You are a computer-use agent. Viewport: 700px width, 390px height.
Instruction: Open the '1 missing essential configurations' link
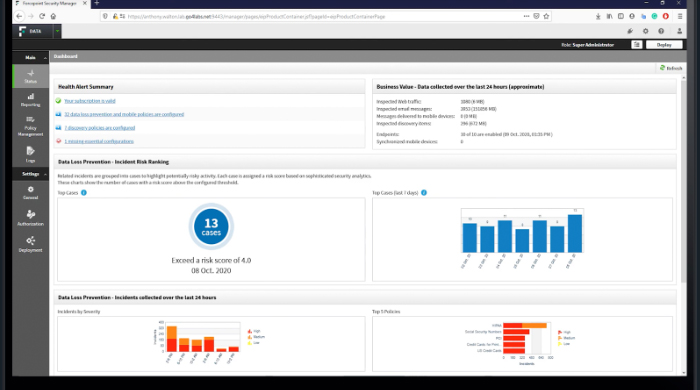tap(99, 141)
